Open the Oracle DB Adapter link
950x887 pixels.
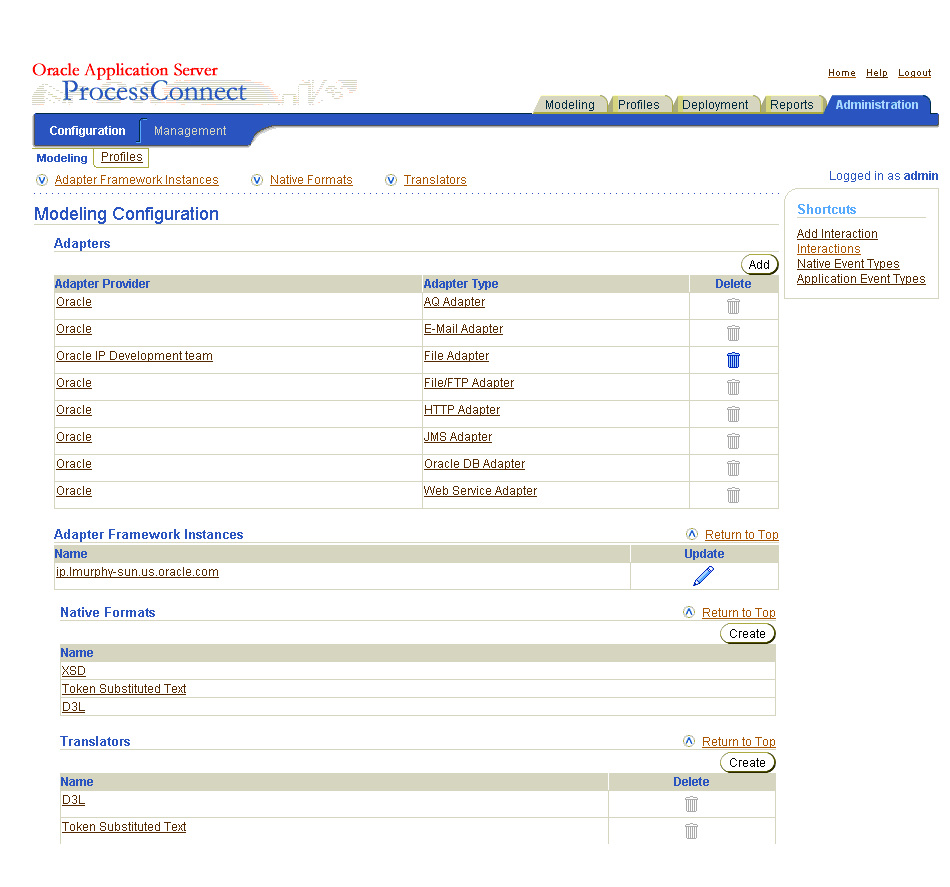pos(474,463)
